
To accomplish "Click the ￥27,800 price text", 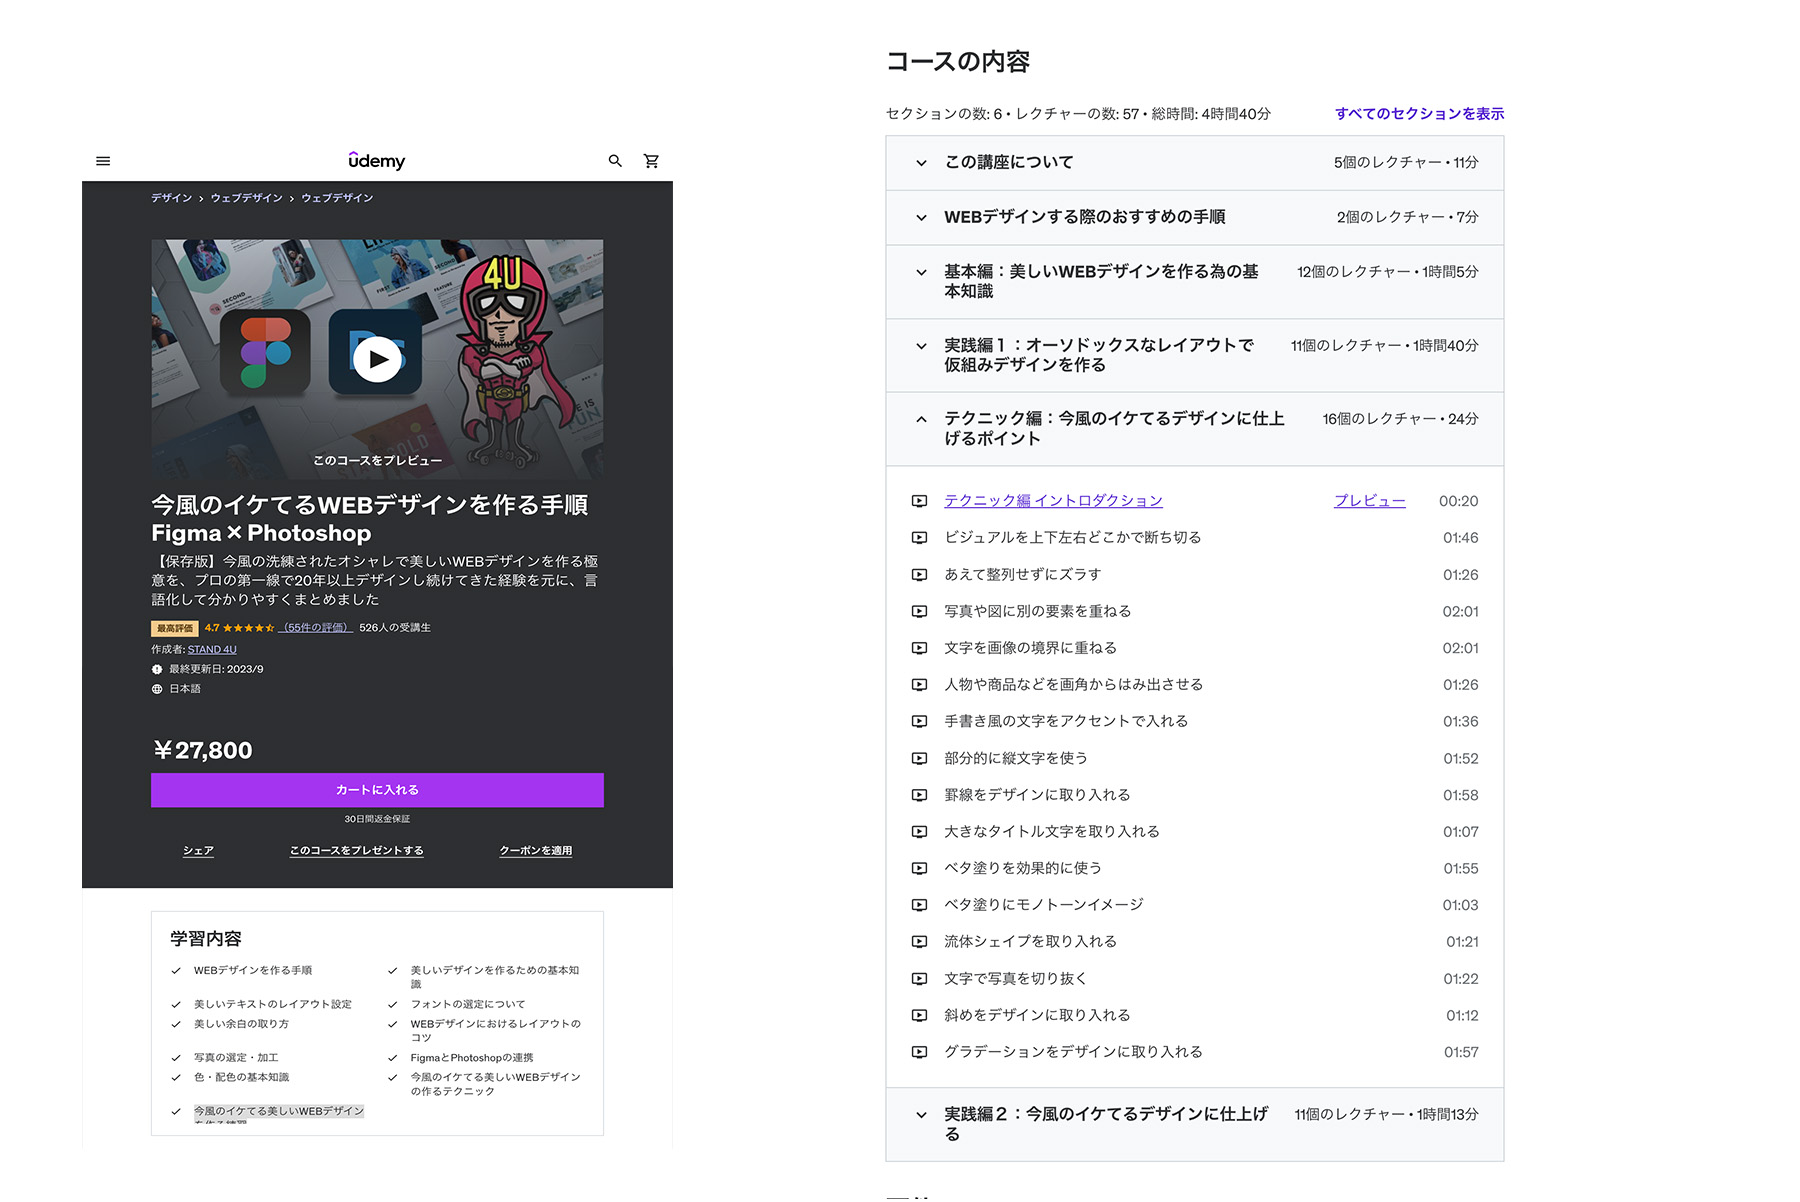I will click(x=202, y=751).
